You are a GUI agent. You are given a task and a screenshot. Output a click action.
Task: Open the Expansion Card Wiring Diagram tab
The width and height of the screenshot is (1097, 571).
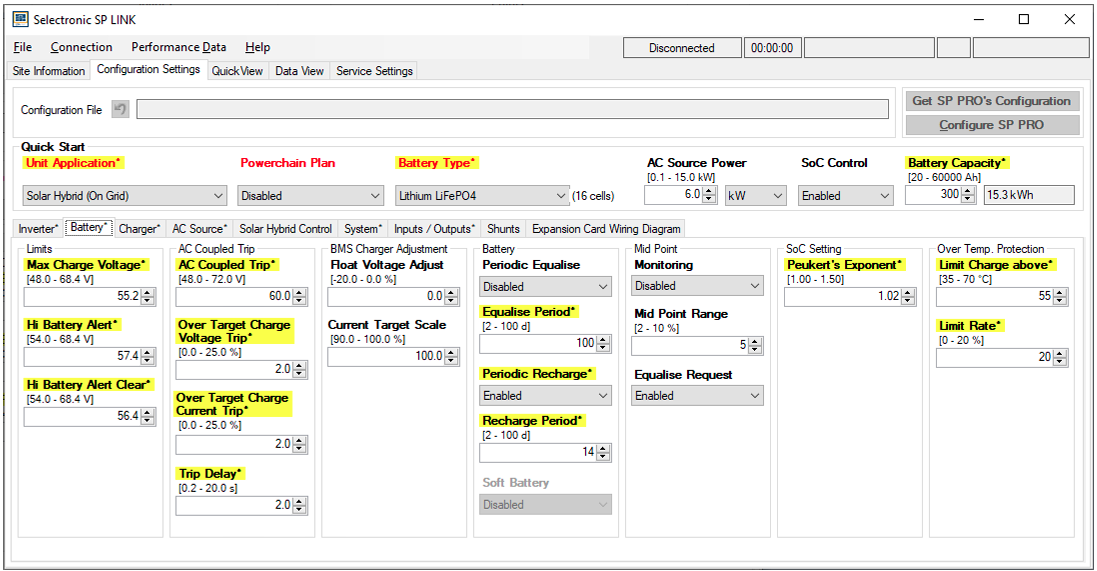coord(606,229)
